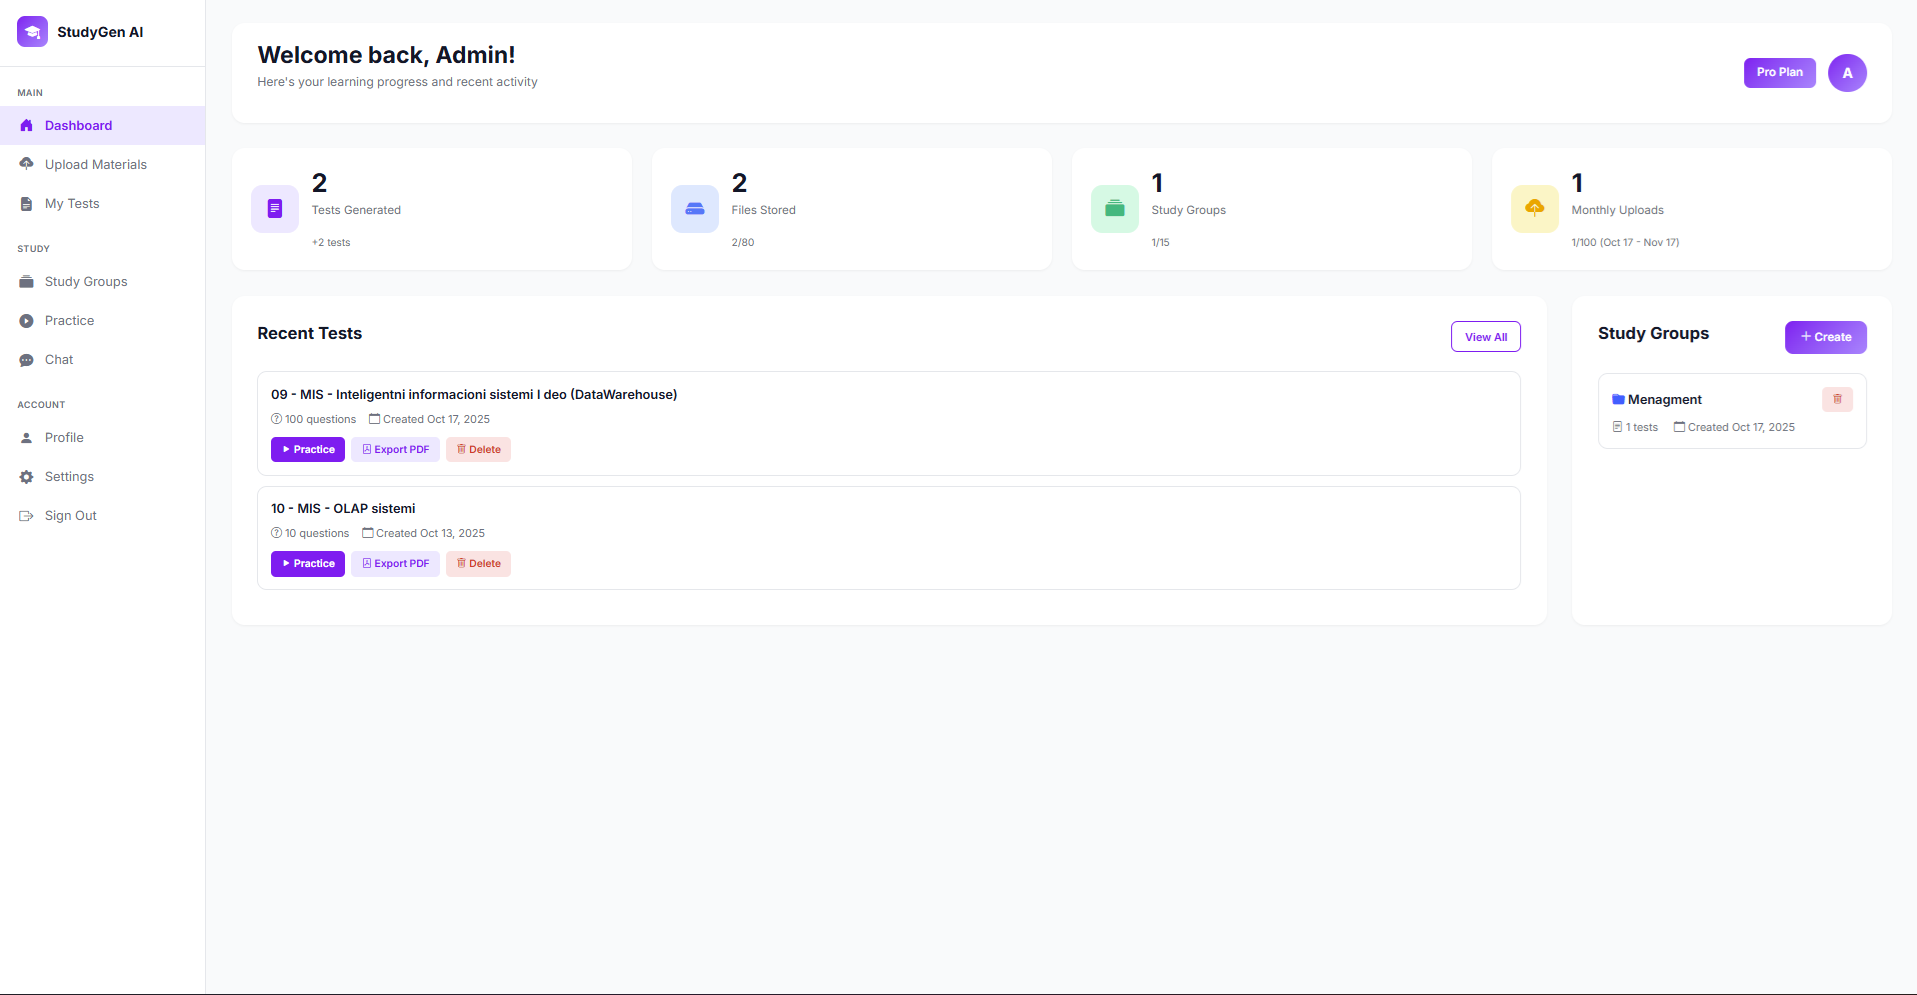The image size is (1917, 995).
Task: Click the StudyGen AI logo
Action: click(x=80, y=31)
